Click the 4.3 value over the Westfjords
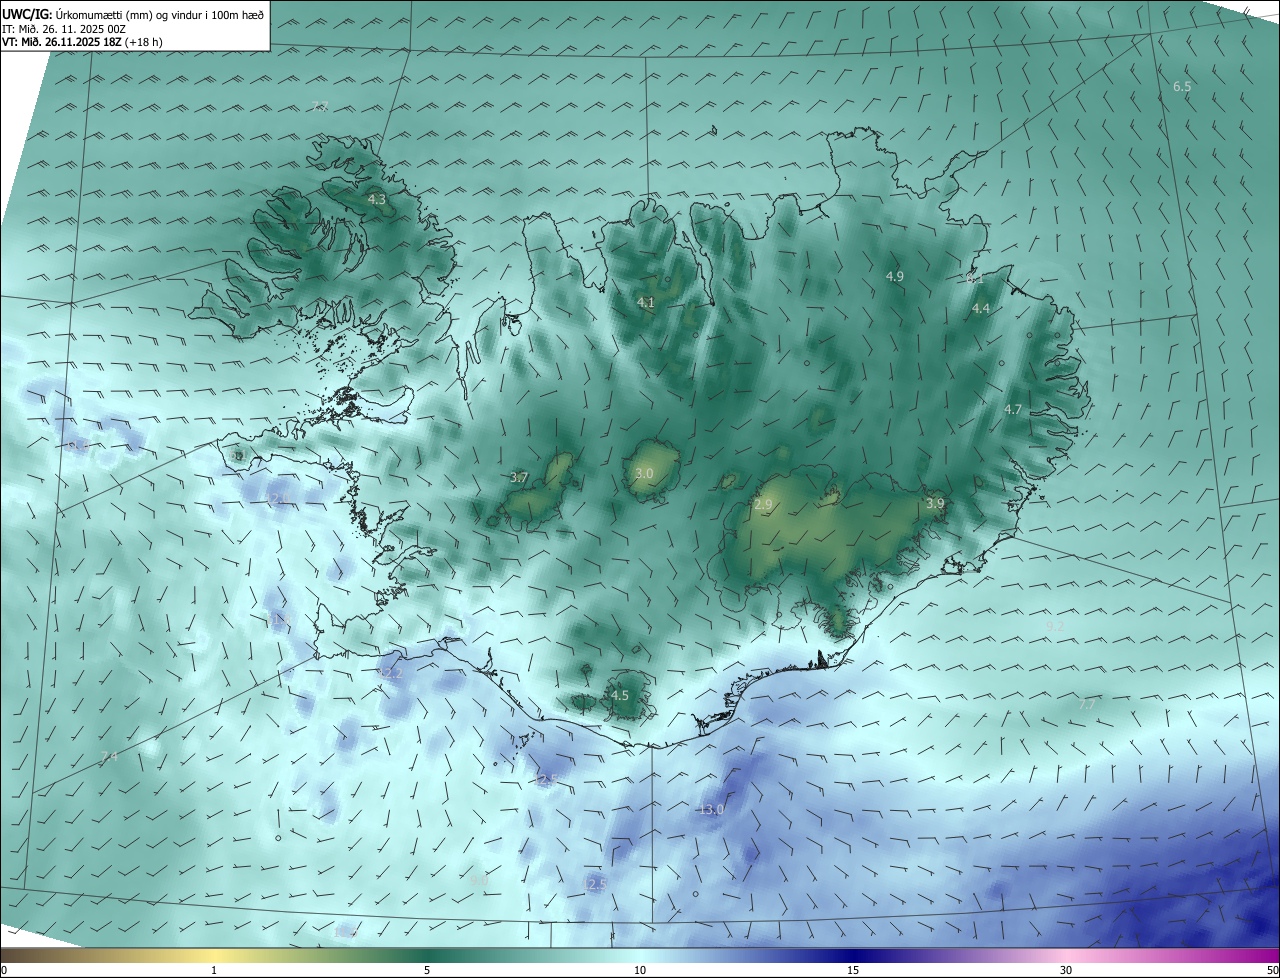The width and height of the screenshot is (1280, 978). click(377, 200)
